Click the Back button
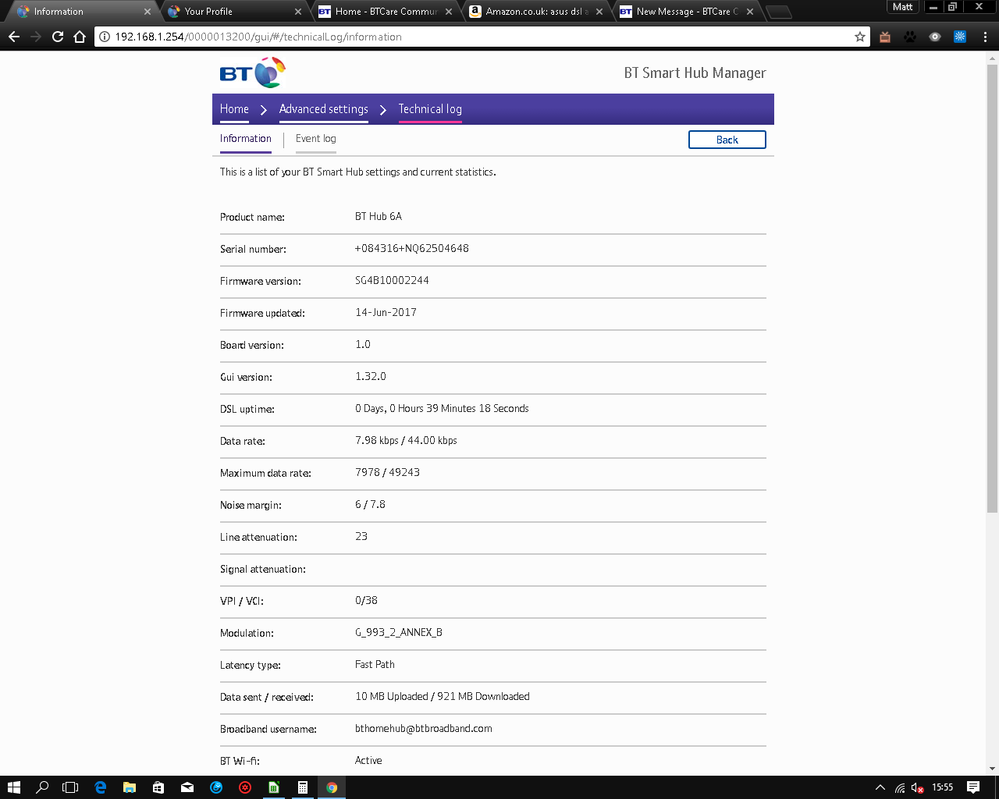 [x=727, y=140]
